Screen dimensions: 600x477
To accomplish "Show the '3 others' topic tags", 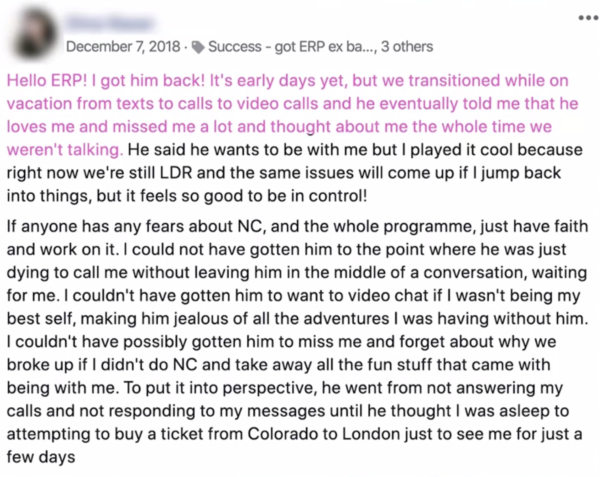I will [407, 47].
